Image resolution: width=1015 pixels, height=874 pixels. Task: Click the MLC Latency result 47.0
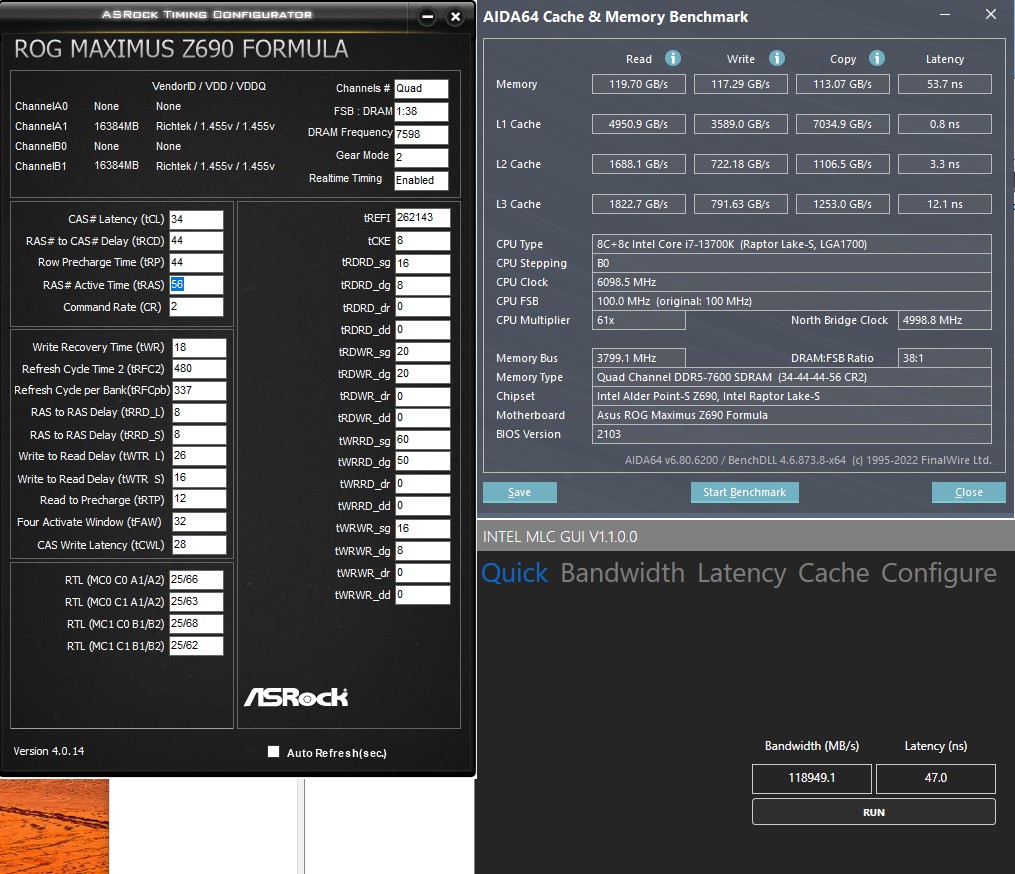tap(935, 778)
